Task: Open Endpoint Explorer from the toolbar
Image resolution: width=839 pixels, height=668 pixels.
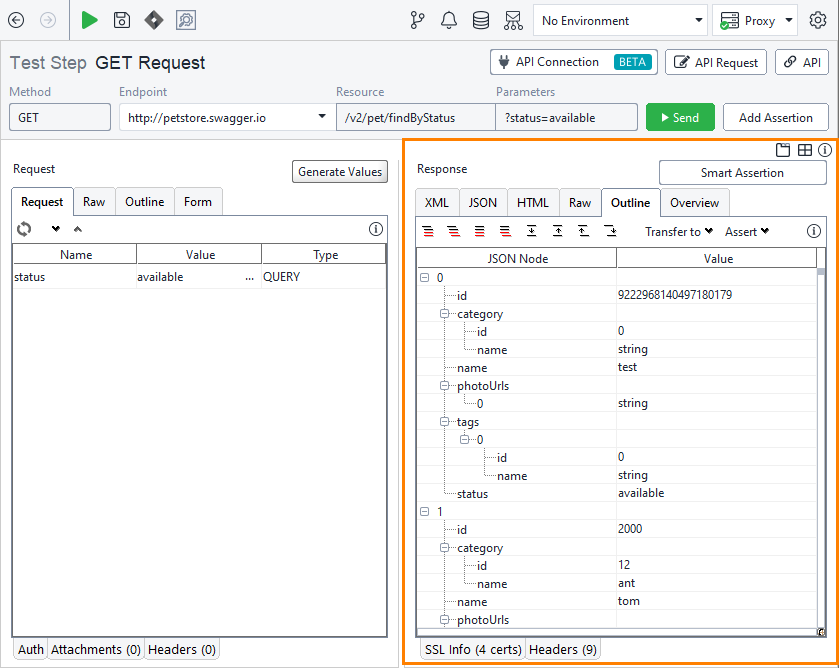Action: tap(513, 20)
